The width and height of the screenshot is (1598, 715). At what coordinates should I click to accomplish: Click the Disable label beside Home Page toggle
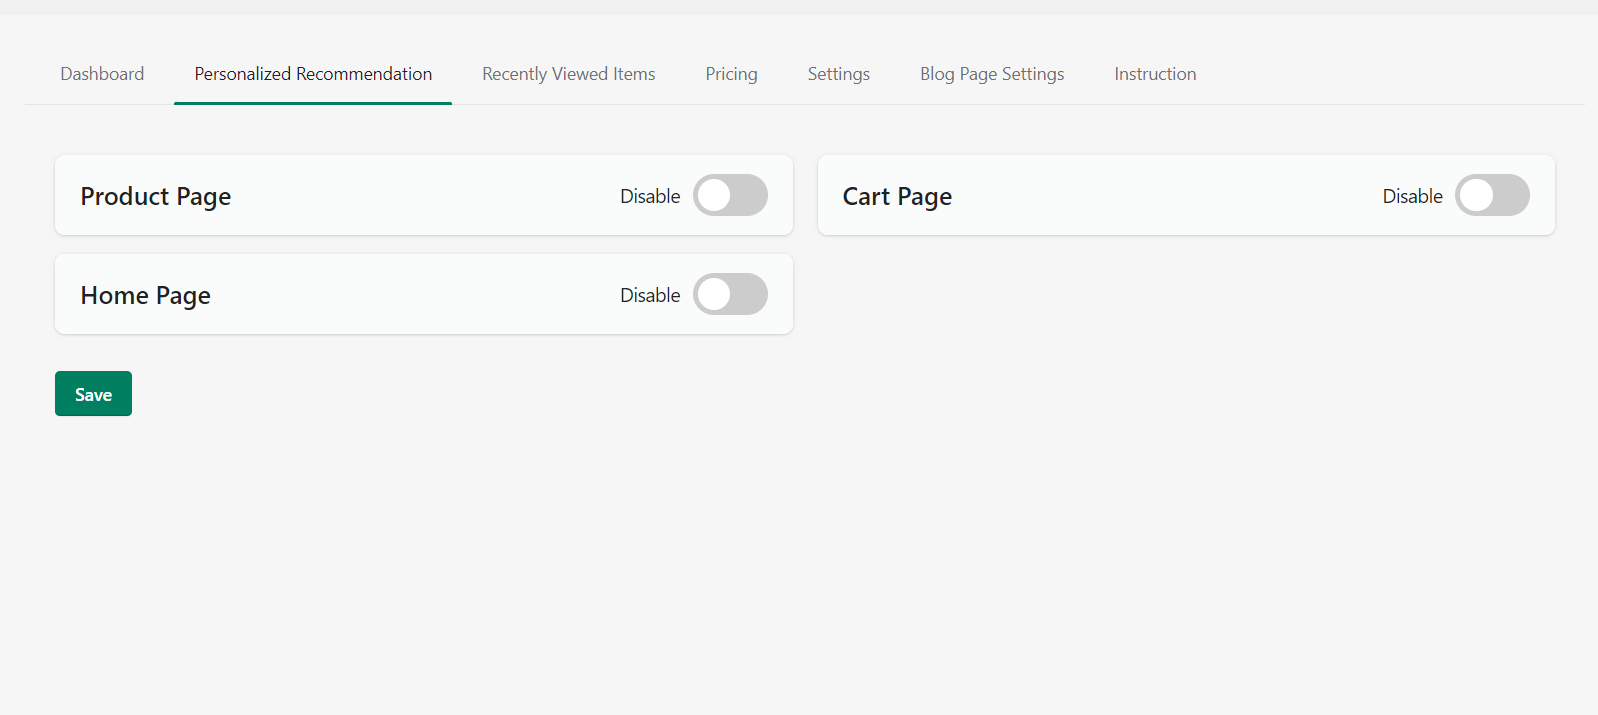click(650, 295)
